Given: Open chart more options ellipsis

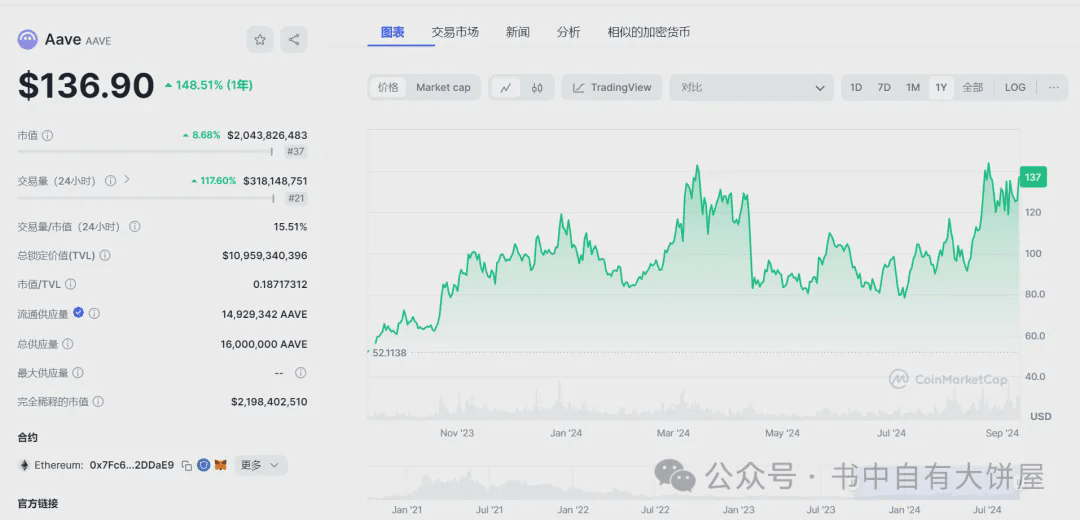Looking at the screenshot, I should 1054,87.
